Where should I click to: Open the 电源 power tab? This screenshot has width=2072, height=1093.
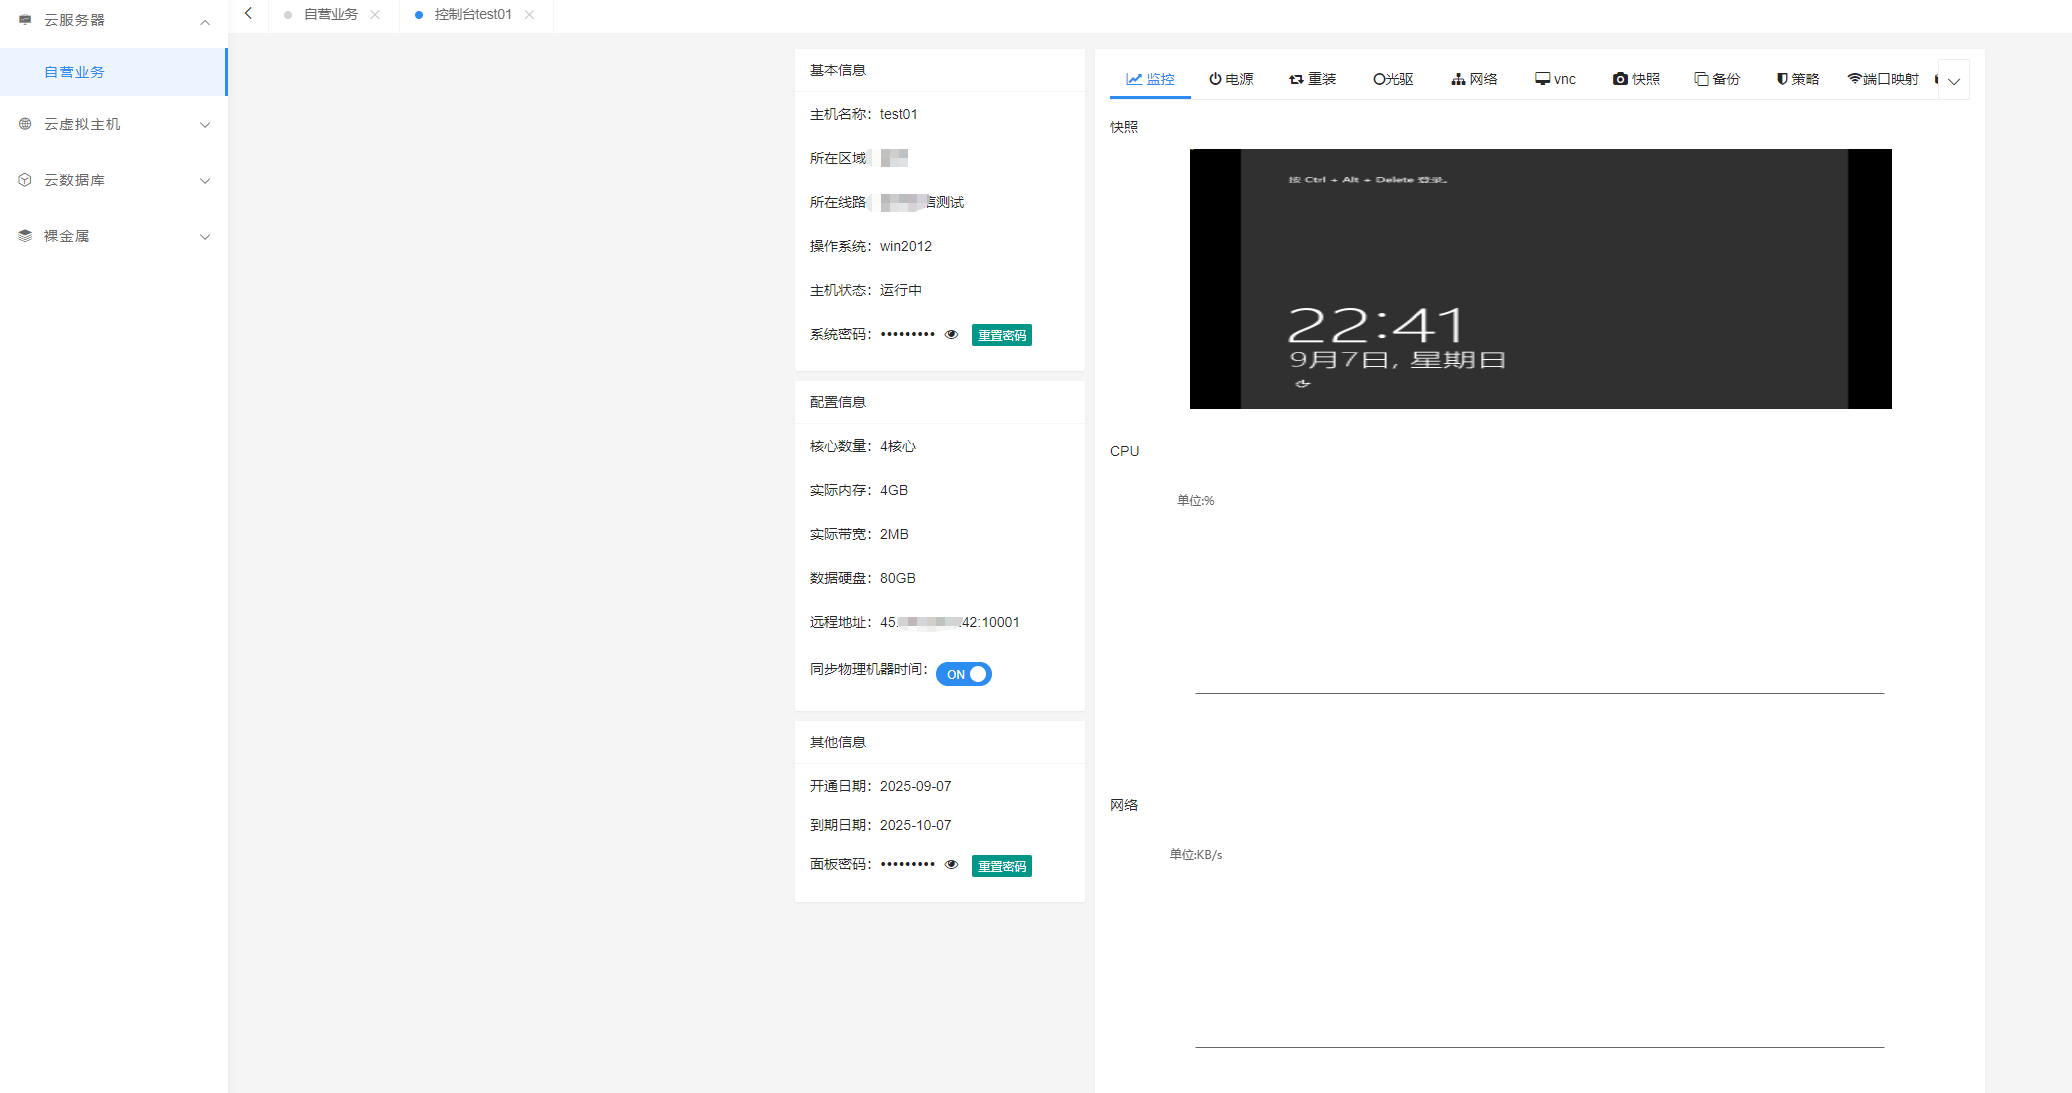[x=1231, y=79]
